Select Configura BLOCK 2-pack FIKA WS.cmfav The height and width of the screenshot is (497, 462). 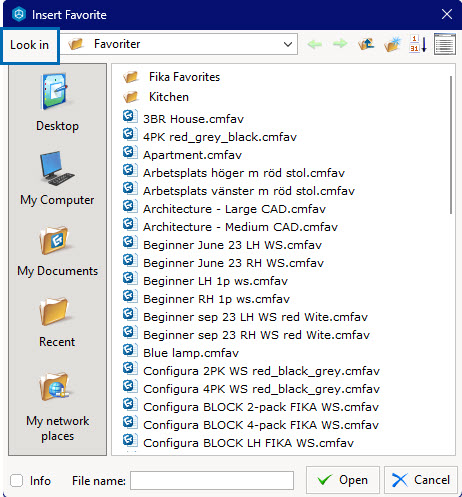click(x=261, y=407)
